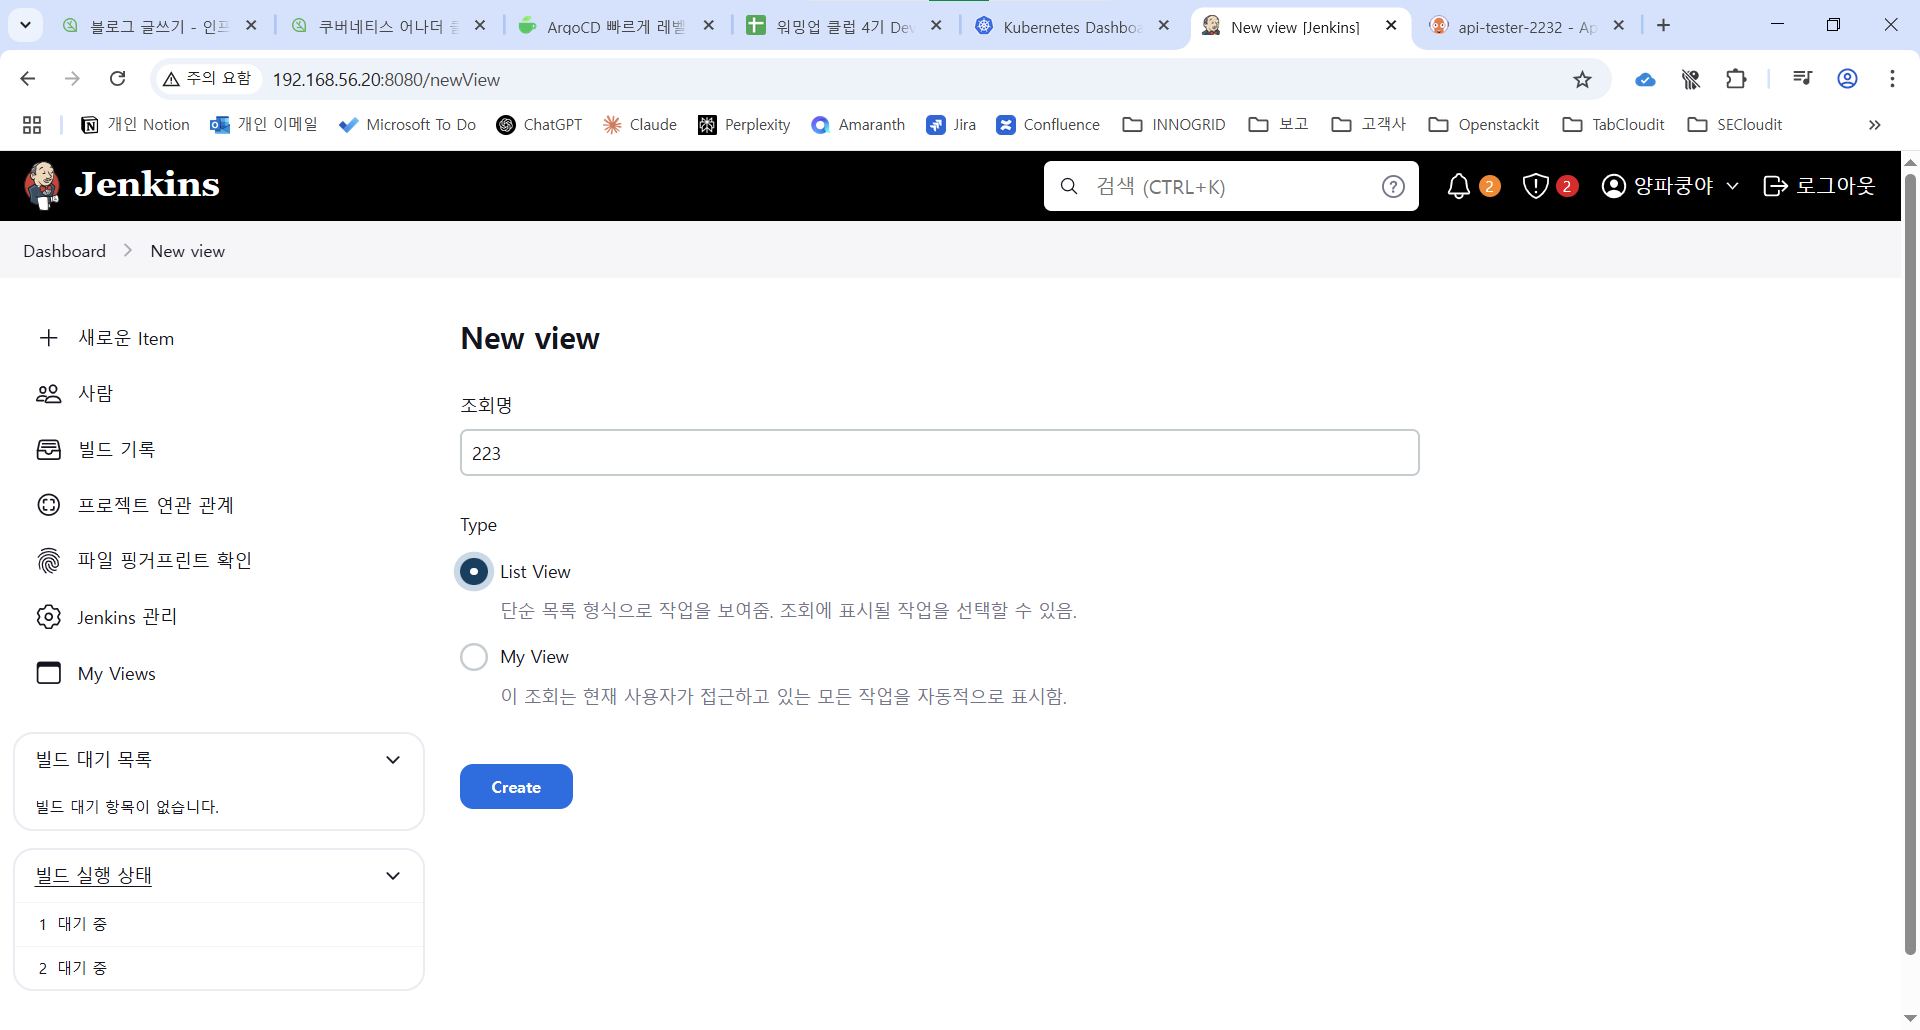Click the 빌드 기록 history icon
This screenshot has height=1030, width=1920.
click(x=48, y=450)
